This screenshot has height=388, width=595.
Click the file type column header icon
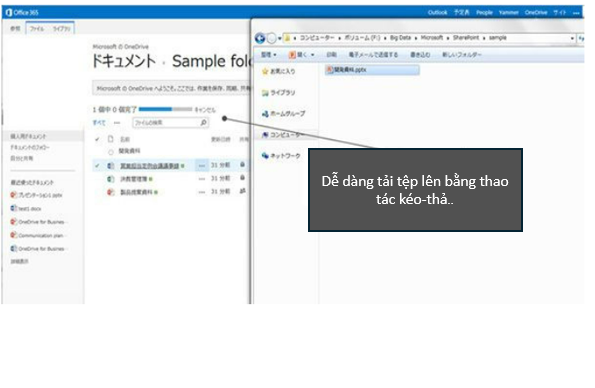110,139
